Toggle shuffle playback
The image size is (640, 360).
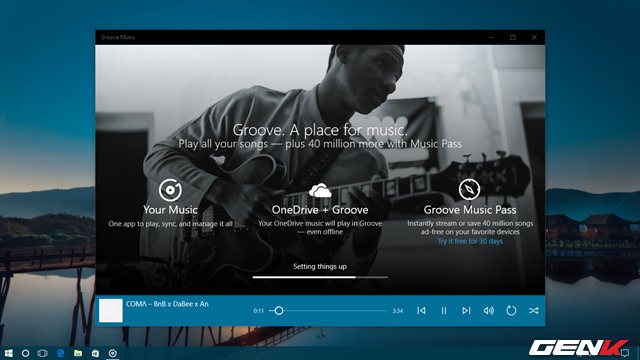(x=533, y=311)
